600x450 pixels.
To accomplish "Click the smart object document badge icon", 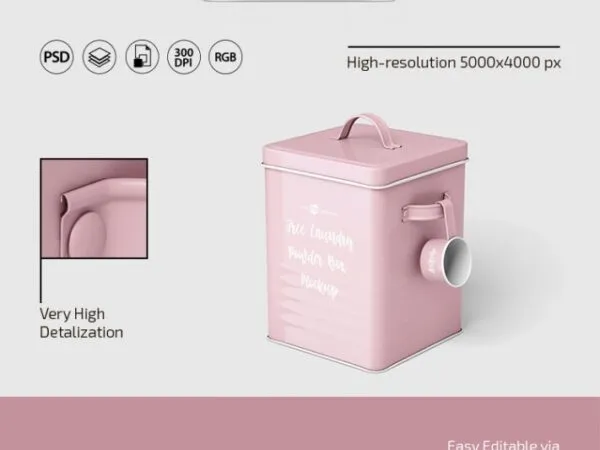I will tap(142, 57).
